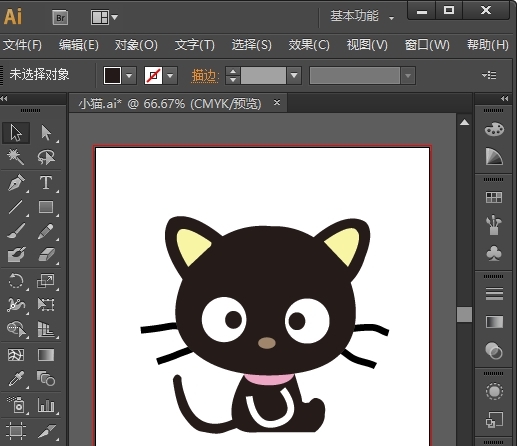Open Adobe Bridge via Br icon
This screenshot has width=517, height=446.
(x=60, y=17)
